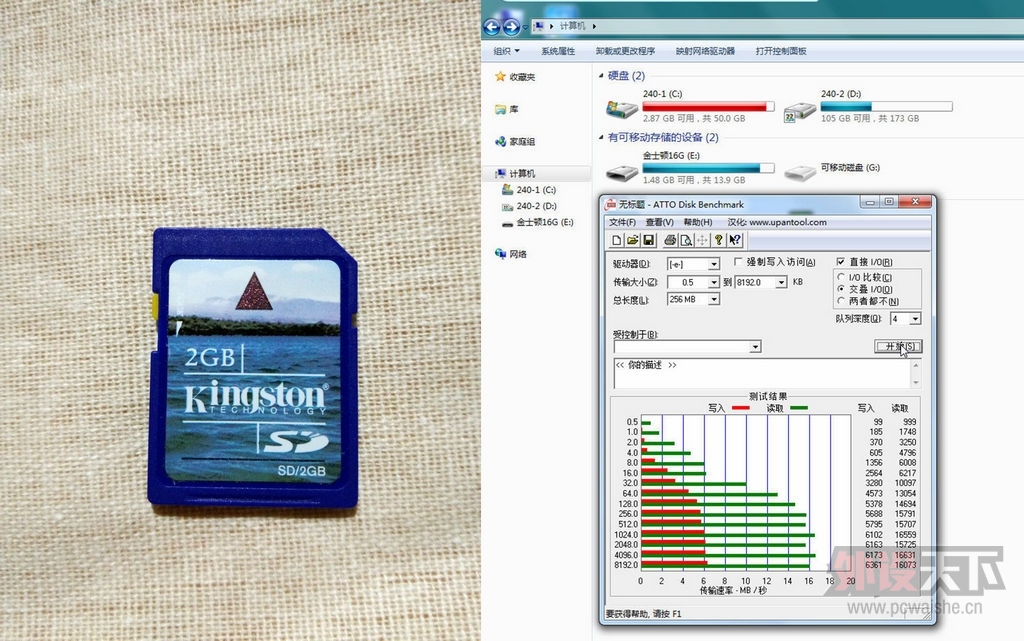
Task: Open a benchmark file via folder icon
Action: point(633,240)
